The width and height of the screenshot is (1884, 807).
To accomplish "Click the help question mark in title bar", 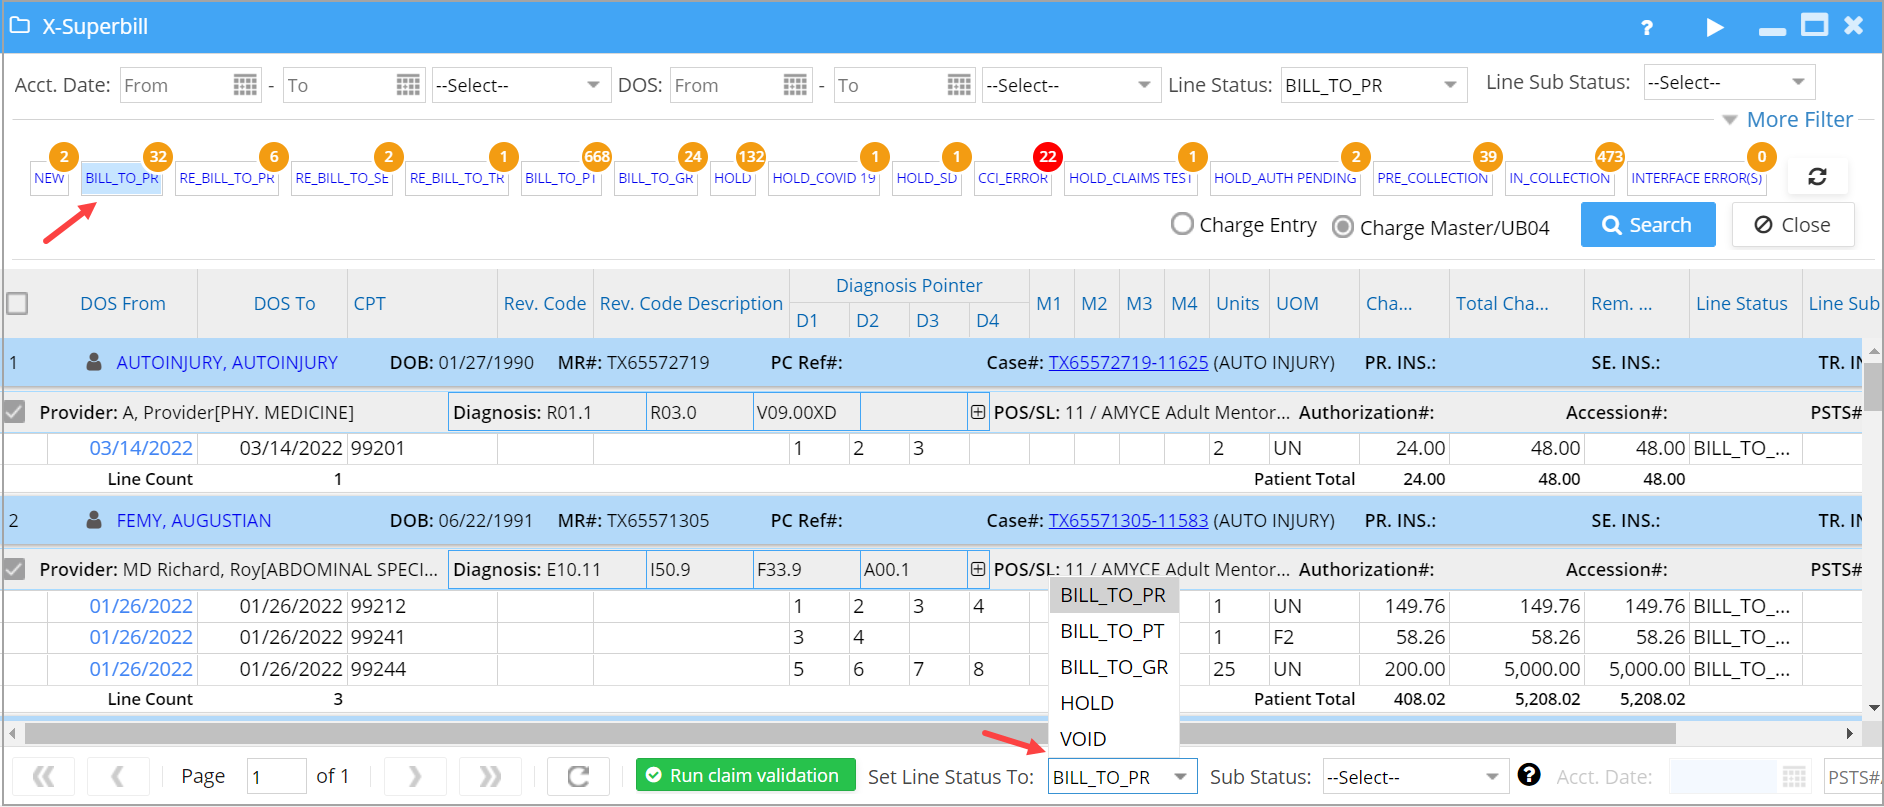I will coord(1647,27).
